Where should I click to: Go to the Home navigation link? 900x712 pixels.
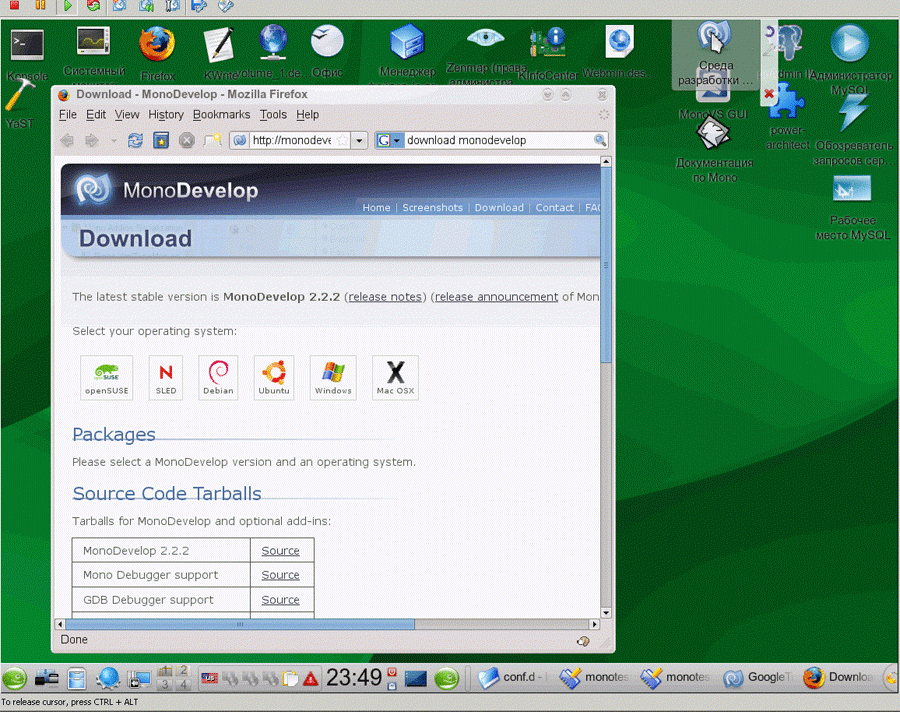click(377, 207)
